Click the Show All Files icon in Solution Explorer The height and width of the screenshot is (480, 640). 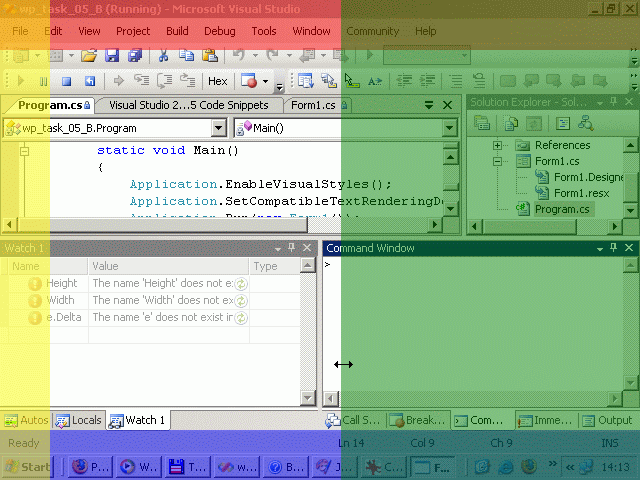point(510,123)
